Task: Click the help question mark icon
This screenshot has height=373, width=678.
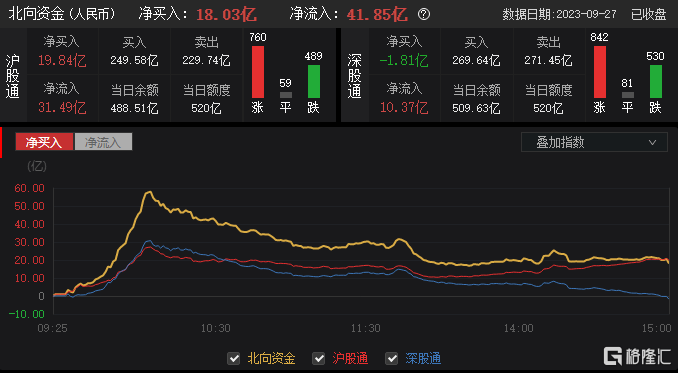Action: tap(424, 14)
